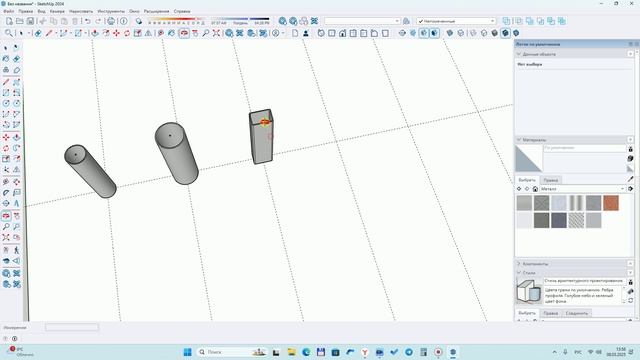Toggle the Monochrome face style
640x360 pixels.
click(x=516, y=33)
